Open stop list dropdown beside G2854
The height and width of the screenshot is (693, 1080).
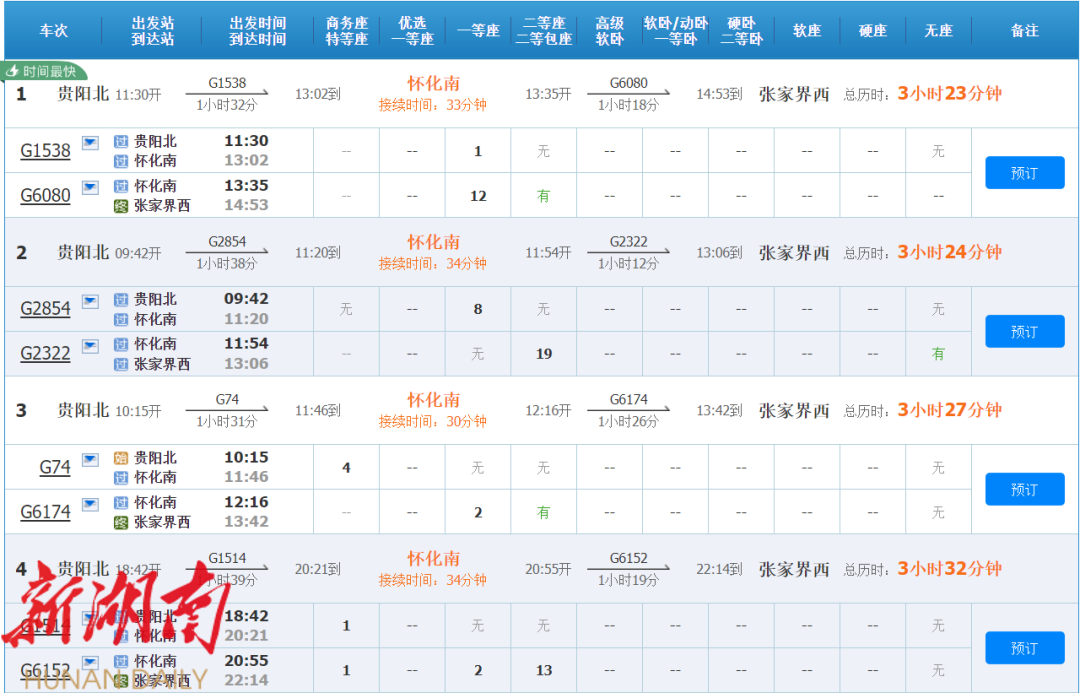[x=90, y=301]
